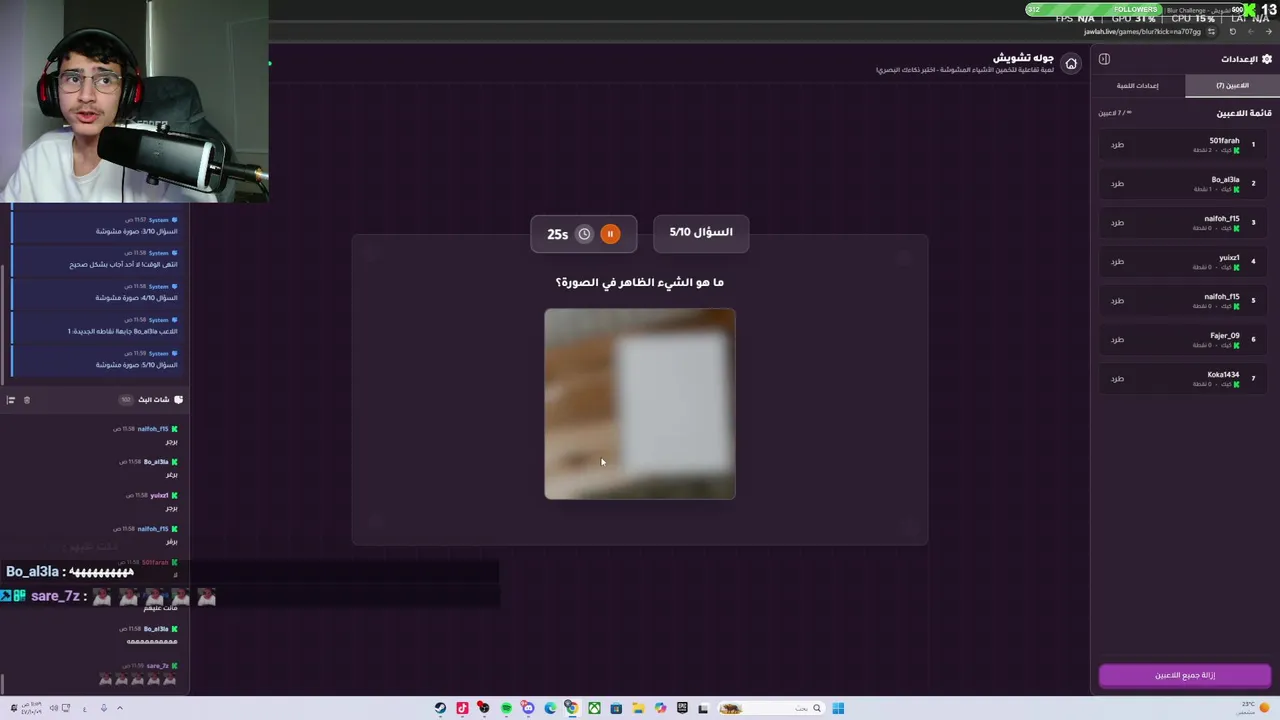Image resolution: width=1280 pixels, height=720 pixels.
Task: Click the picture question text above the blurred image
Action: 640,283
